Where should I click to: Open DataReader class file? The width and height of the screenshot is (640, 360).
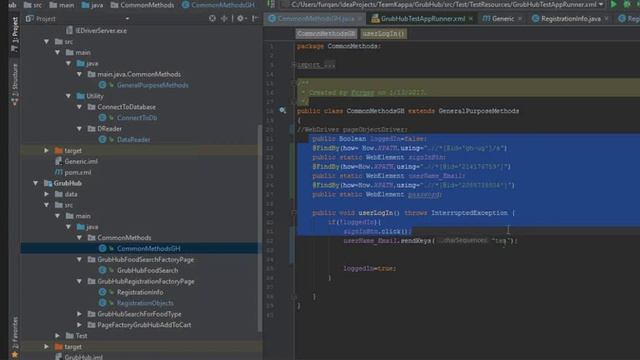point(133,140)
